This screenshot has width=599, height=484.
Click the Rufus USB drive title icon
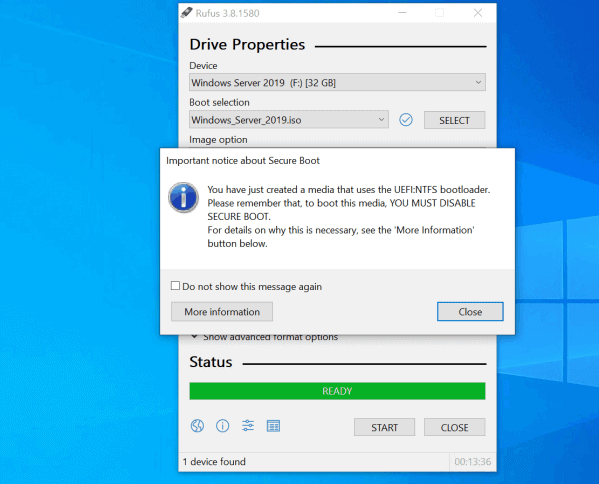point(186,13)
